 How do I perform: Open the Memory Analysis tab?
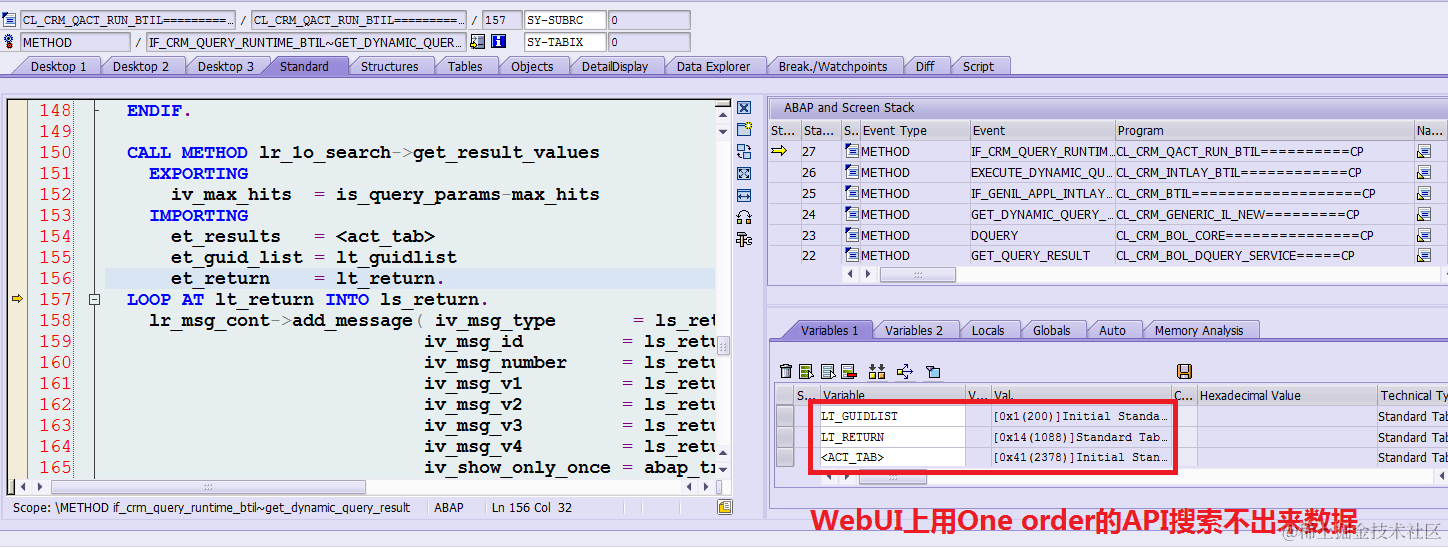pos(1199,330)
